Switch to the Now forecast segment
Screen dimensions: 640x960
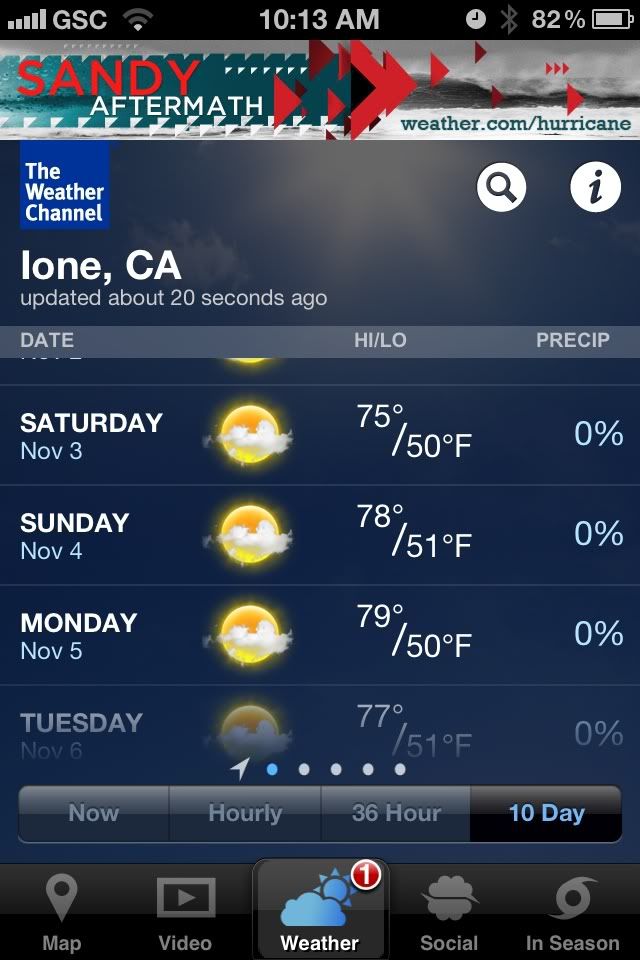tap(94, 814)
